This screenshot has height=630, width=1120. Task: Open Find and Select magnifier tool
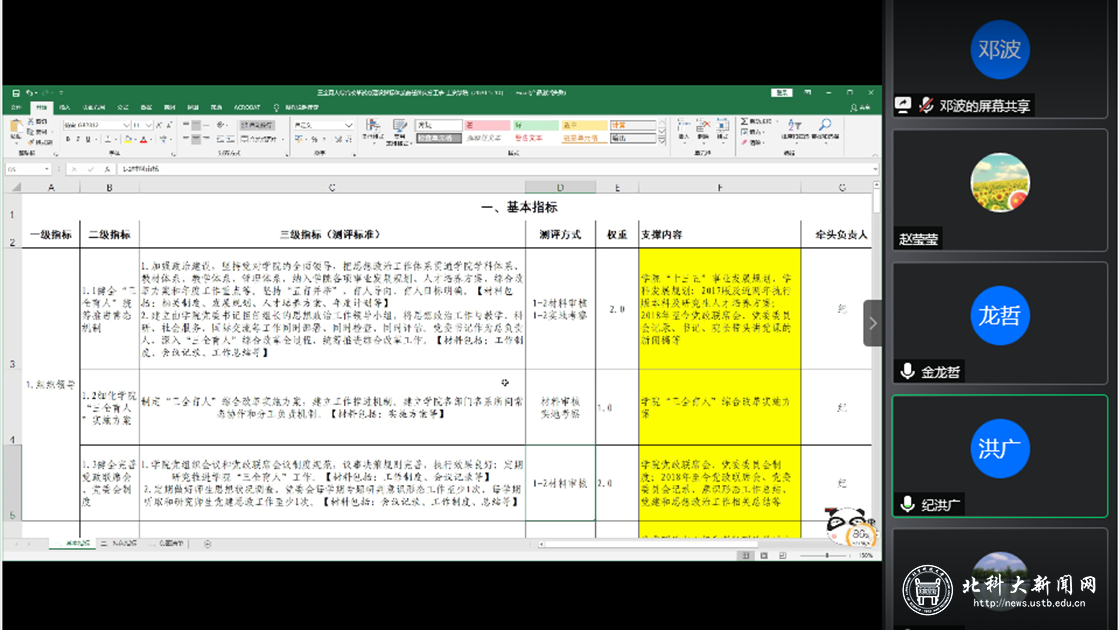coord(824,127)
